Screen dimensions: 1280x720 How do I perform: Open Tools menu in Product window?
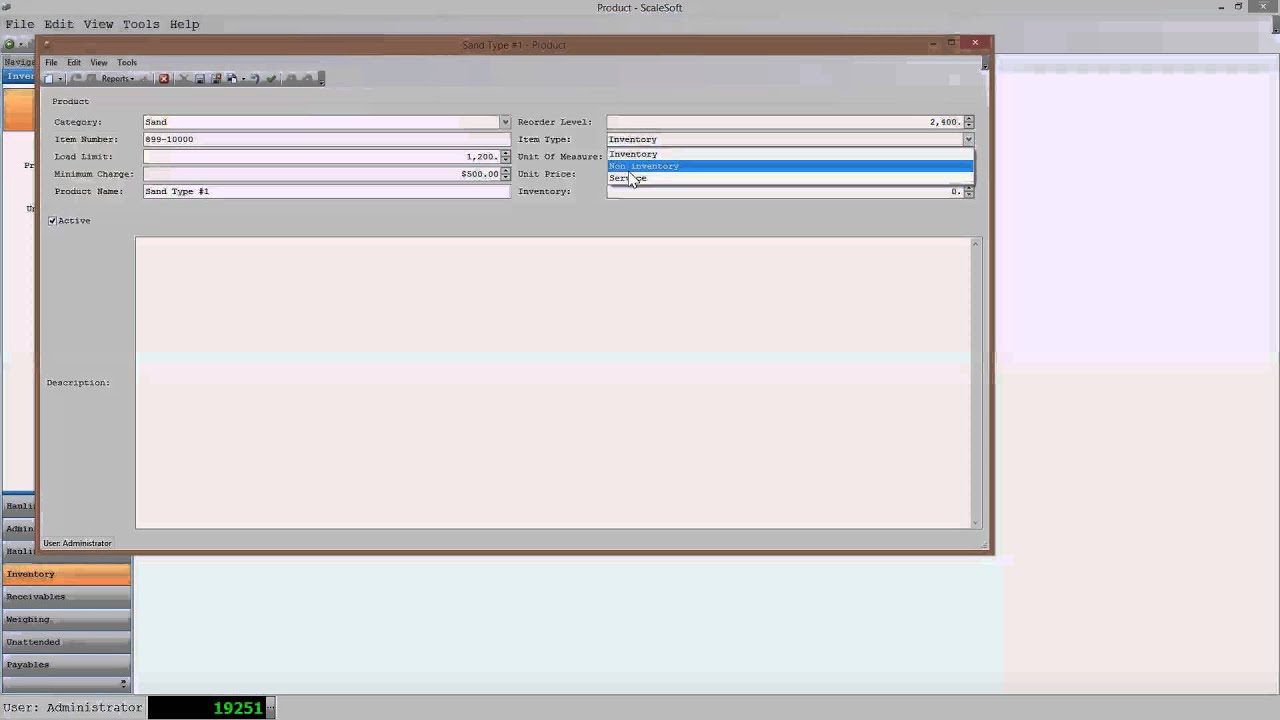(x=127, y=62)
